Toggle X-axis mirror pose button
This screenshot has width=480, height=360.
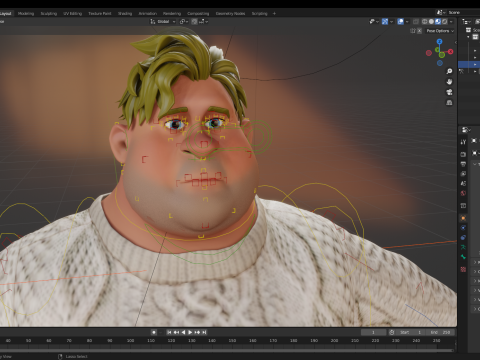pos(420,31)
